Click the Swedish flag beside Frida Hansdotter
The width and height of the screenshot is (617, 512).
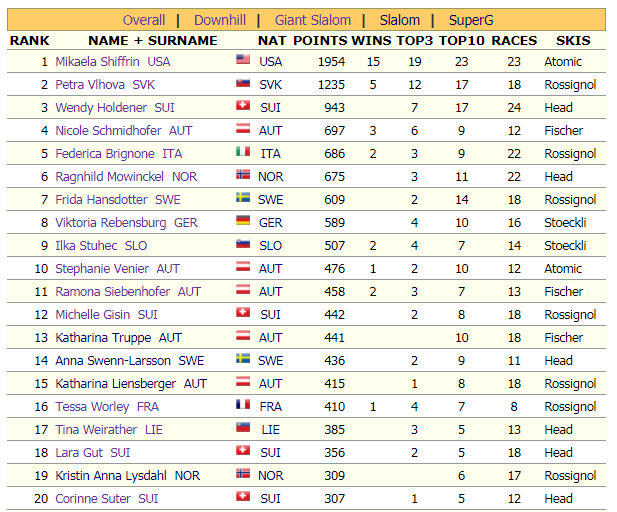(242, 199)
